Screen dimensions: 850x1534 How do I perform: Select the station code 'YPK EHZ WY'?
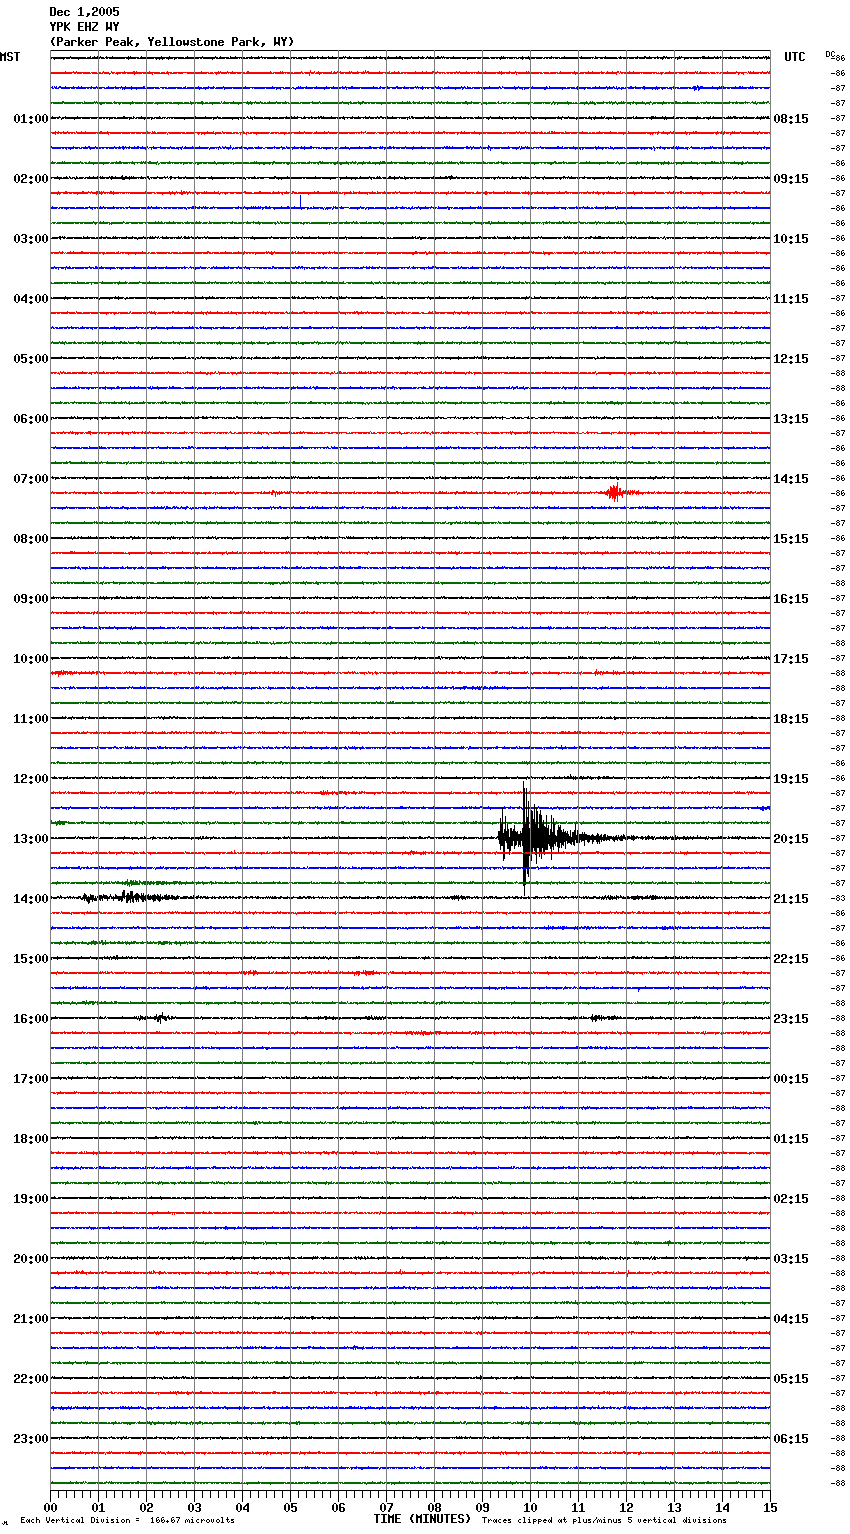[x=84, y=27]
